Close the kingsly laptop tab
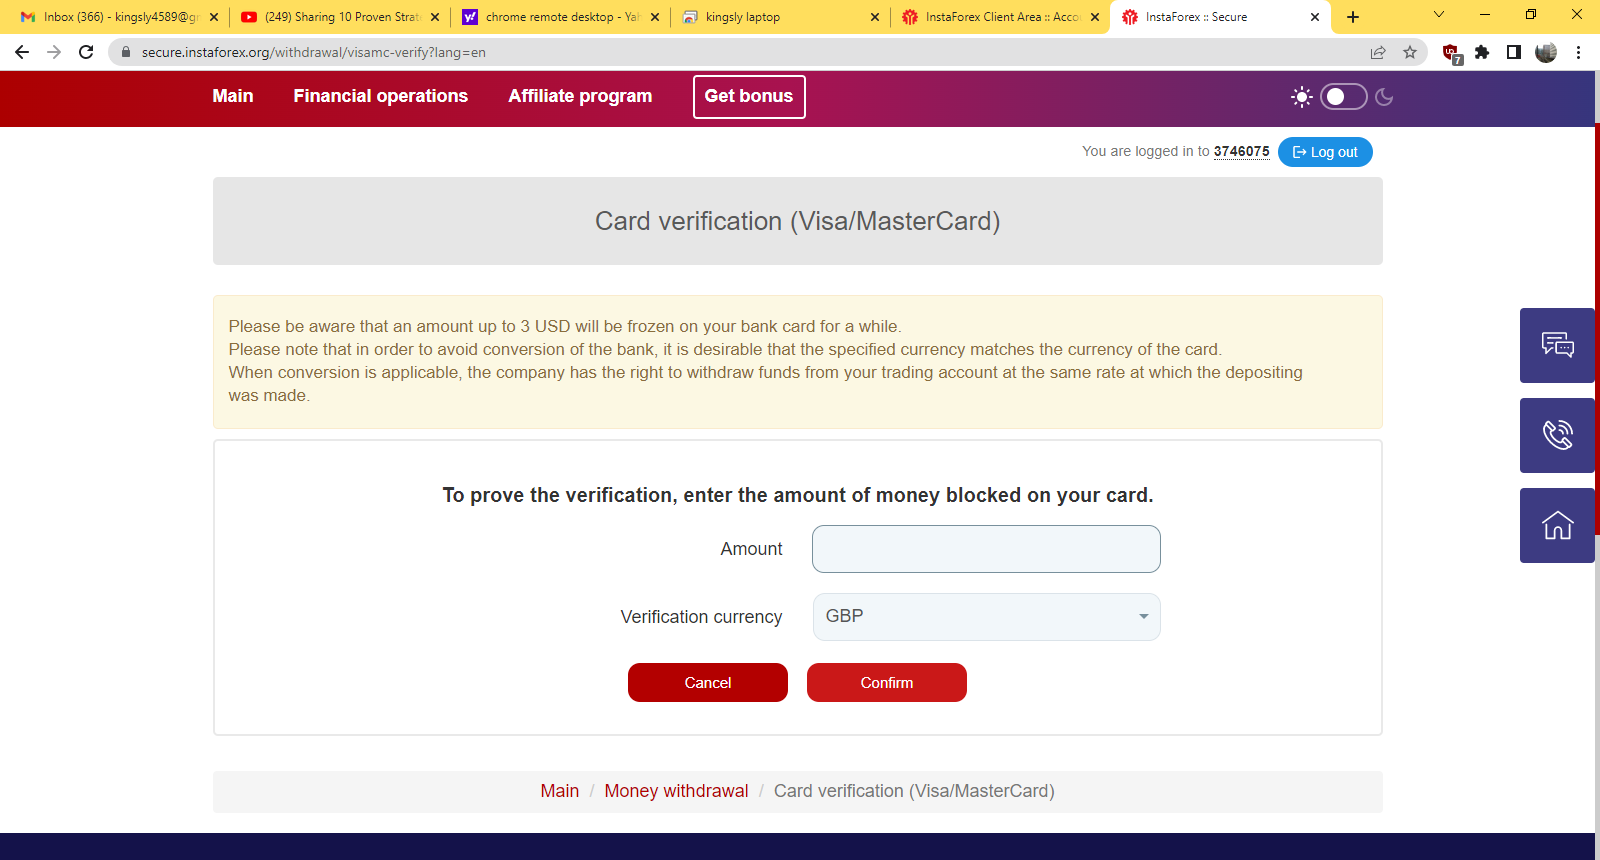Screen dimensions: 1600x860 point(875,17)
